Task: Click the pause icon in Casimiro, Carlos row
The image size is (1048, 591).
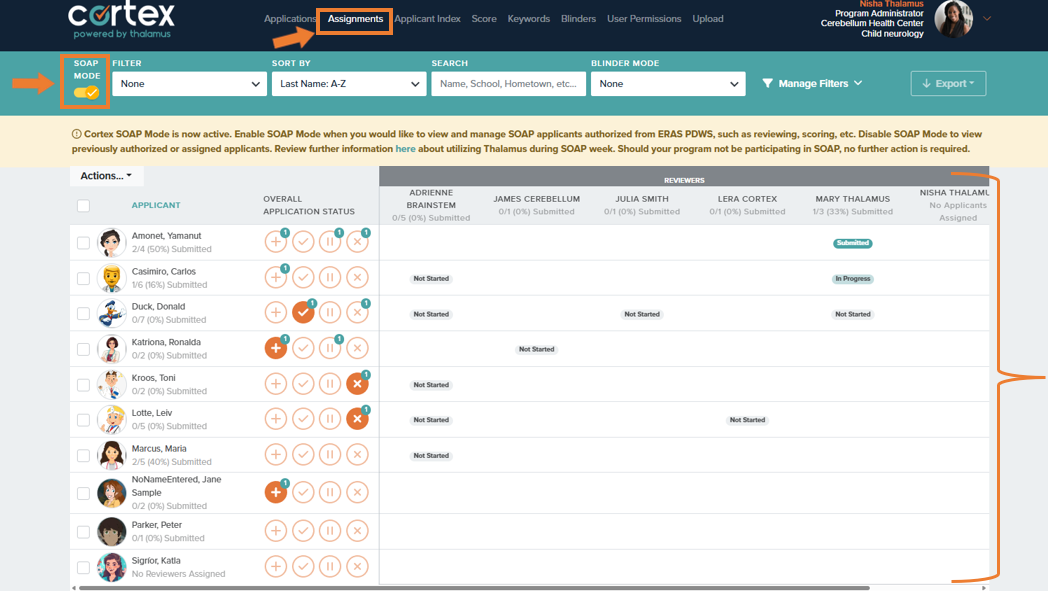Action: [330, 277]
